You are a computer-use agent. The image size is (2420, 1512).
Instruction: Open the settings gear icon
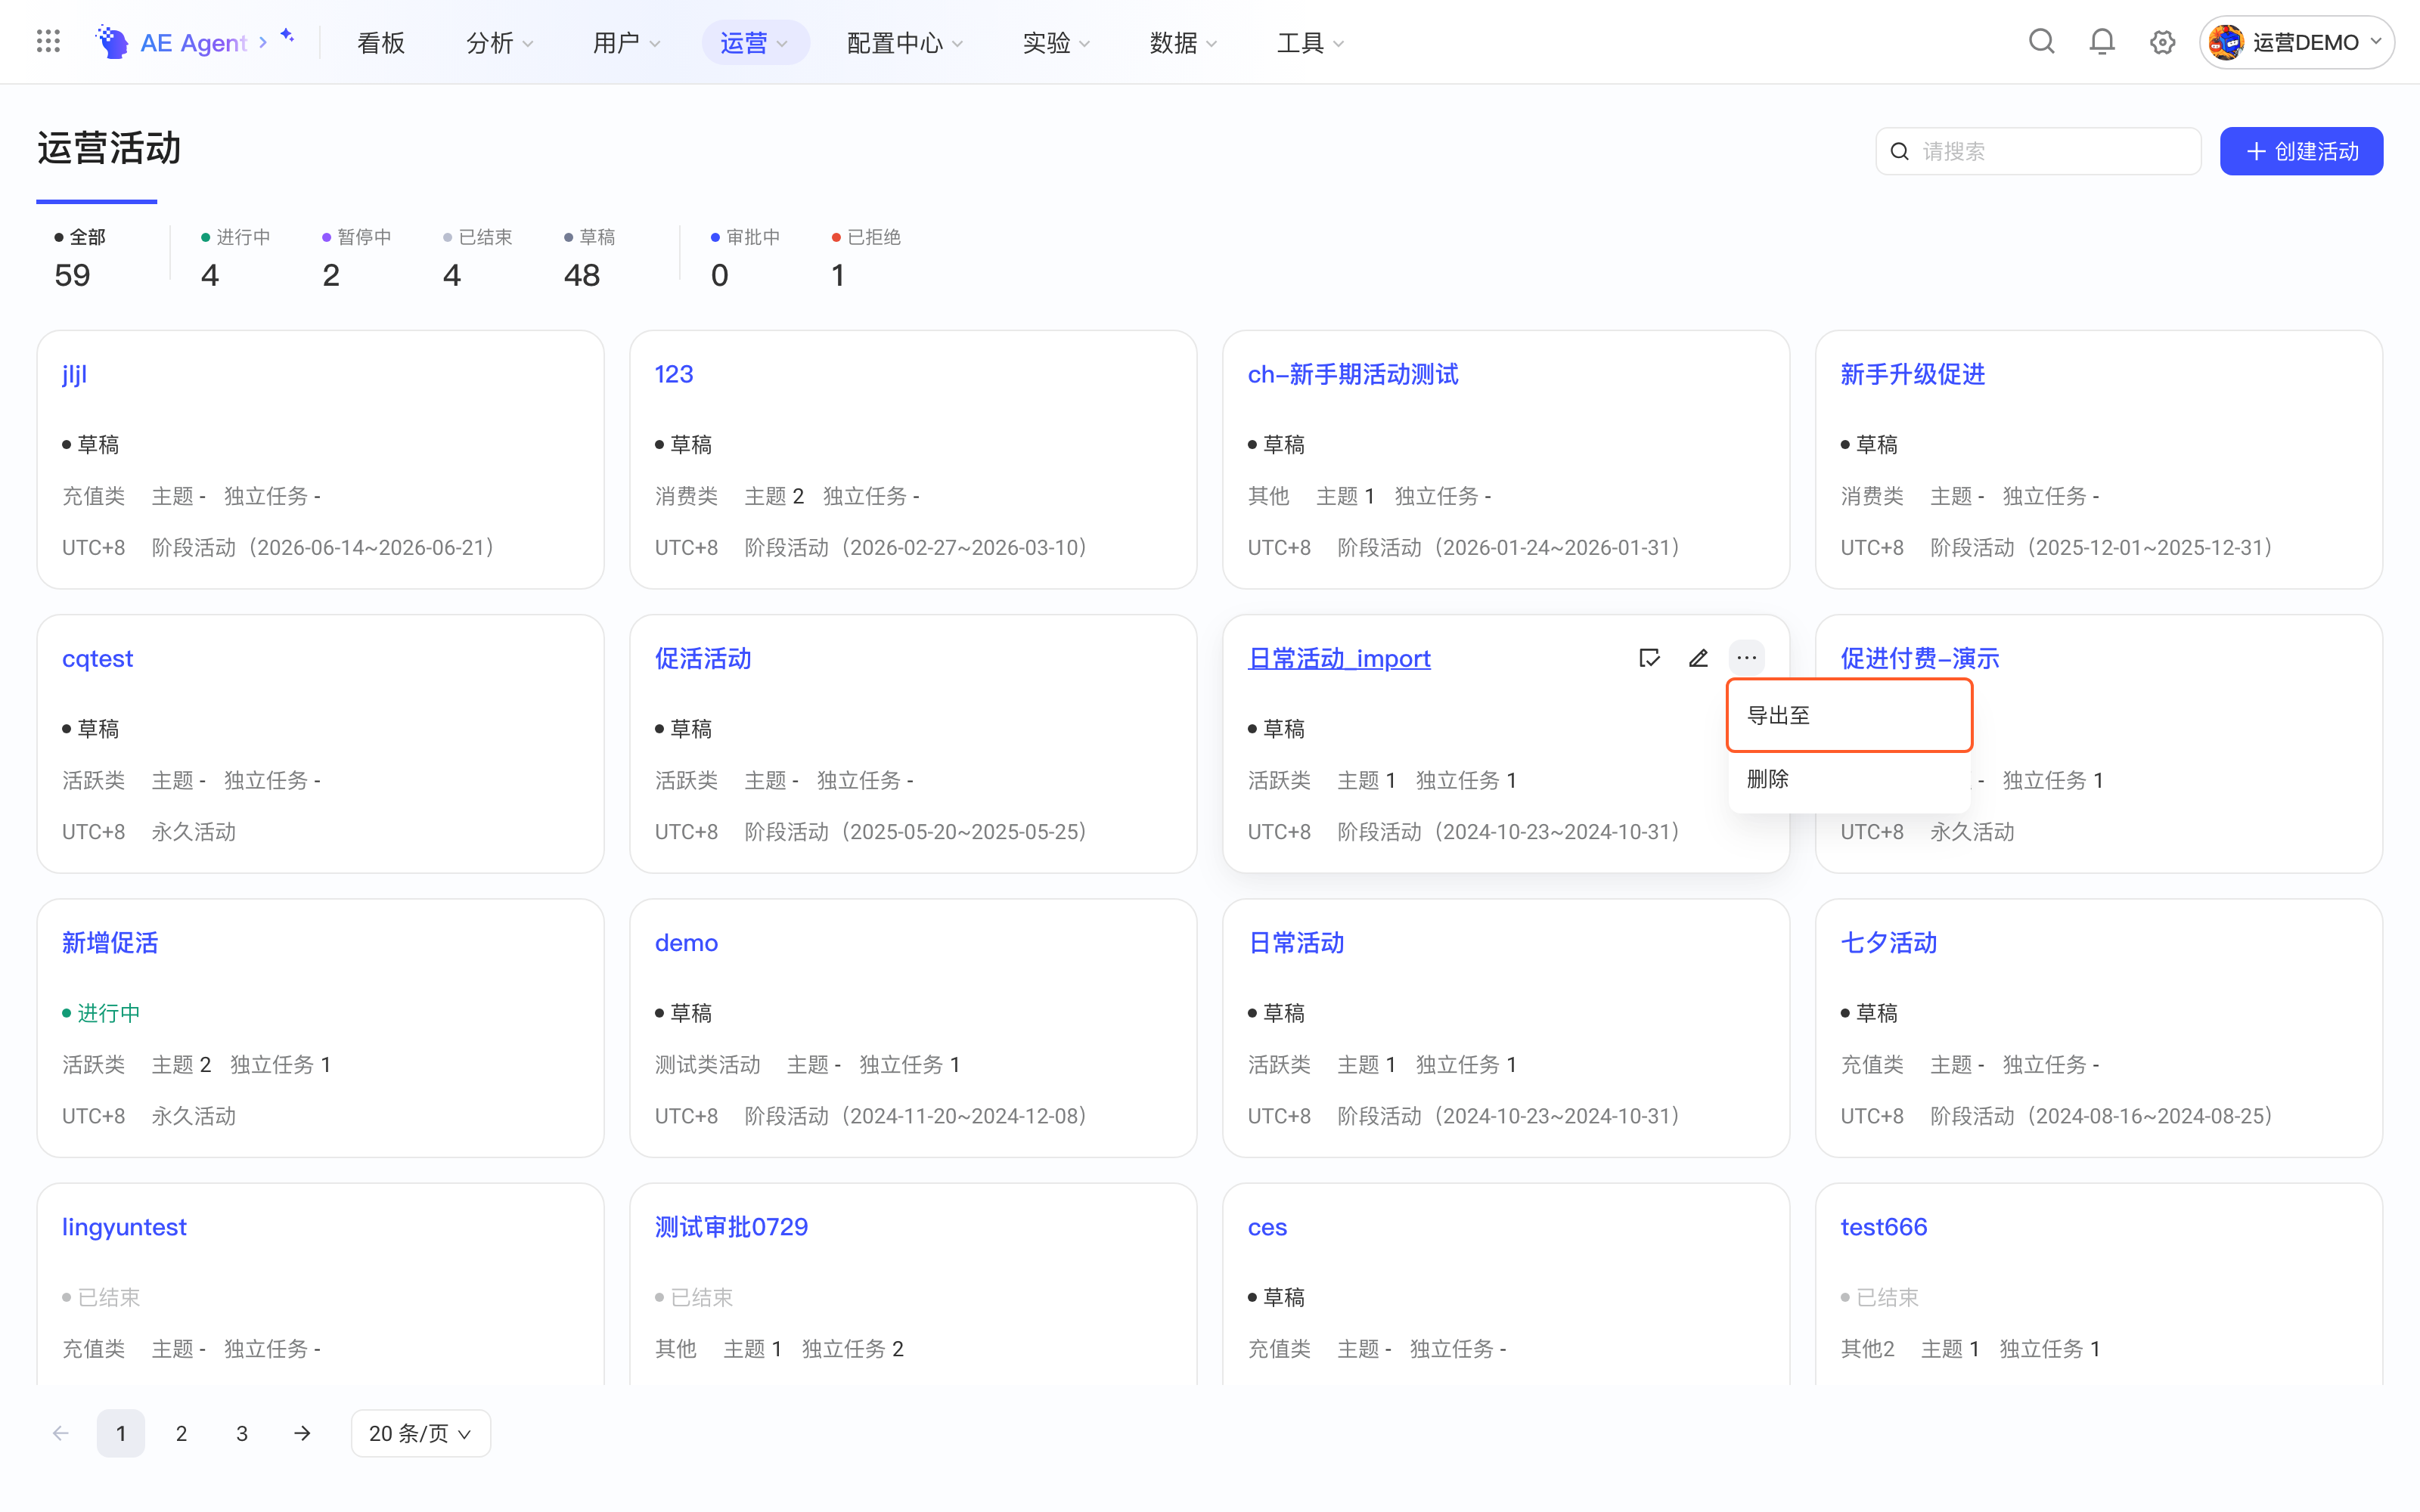tap(2162, 42)
